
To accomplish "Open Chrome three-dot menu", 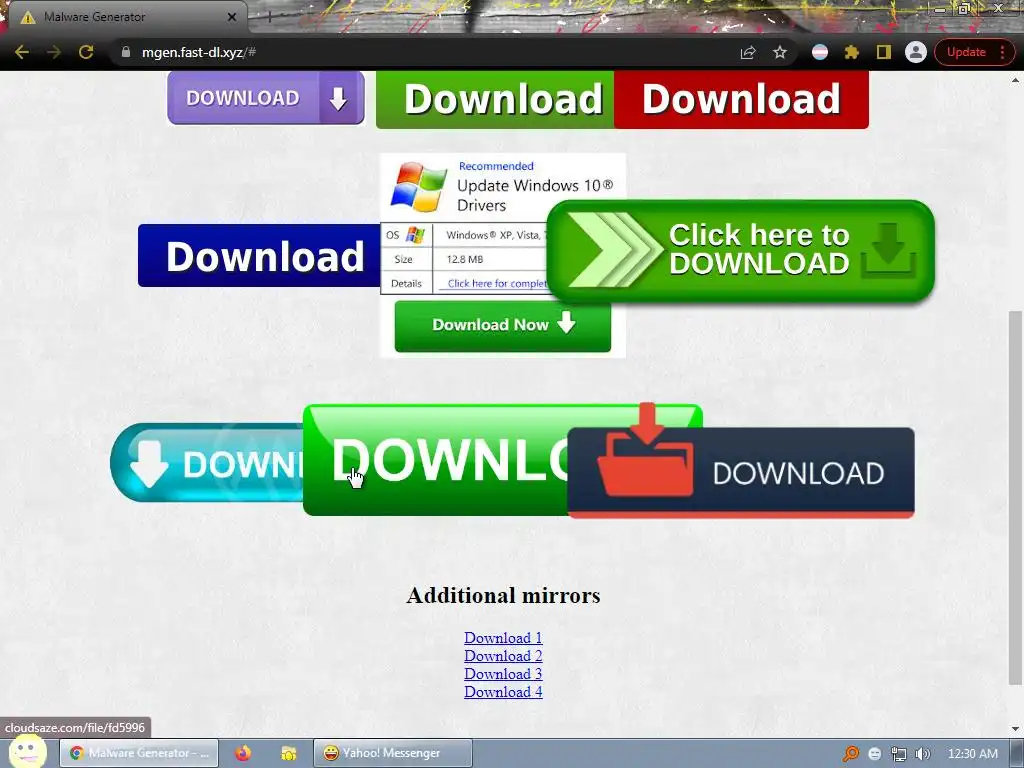I will click(1002, 52).
